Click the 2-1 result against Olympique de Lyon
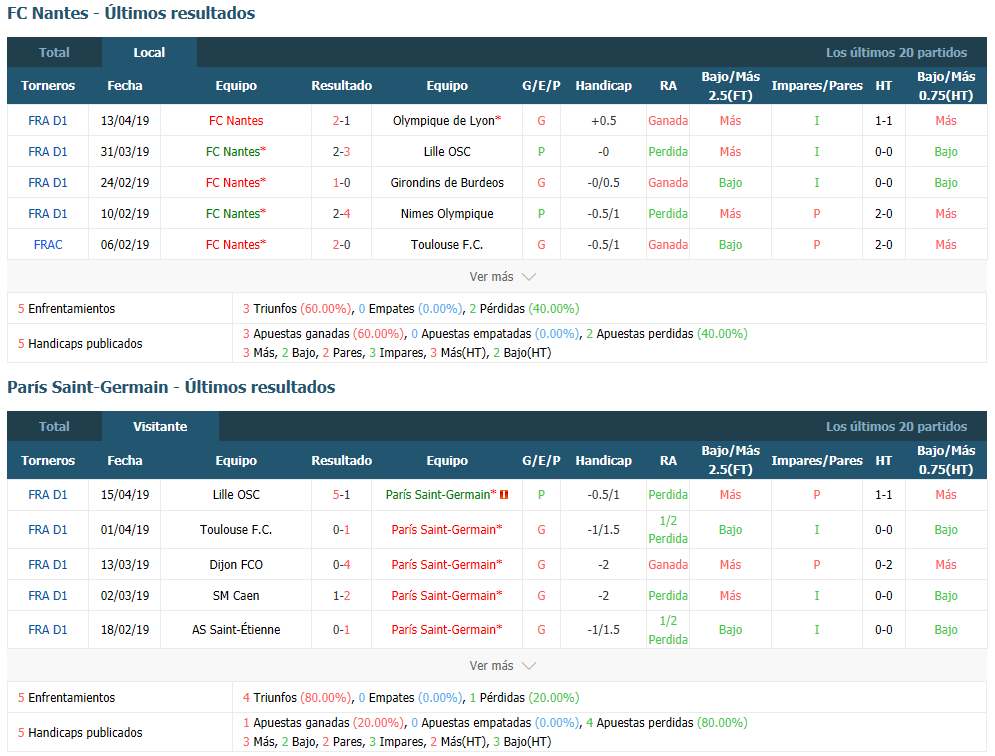995x756 pixels. click(341, 121)
